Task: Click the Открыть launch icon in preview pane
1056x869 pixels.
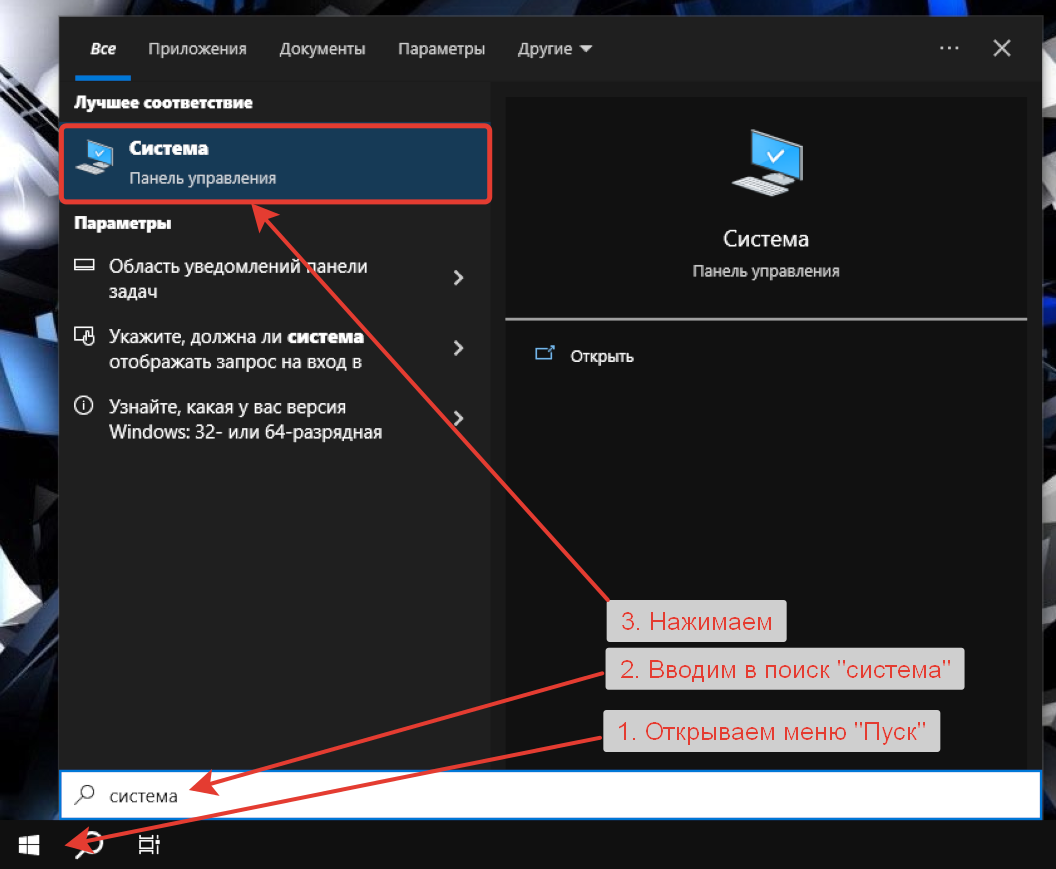Action: click(545, 353)
